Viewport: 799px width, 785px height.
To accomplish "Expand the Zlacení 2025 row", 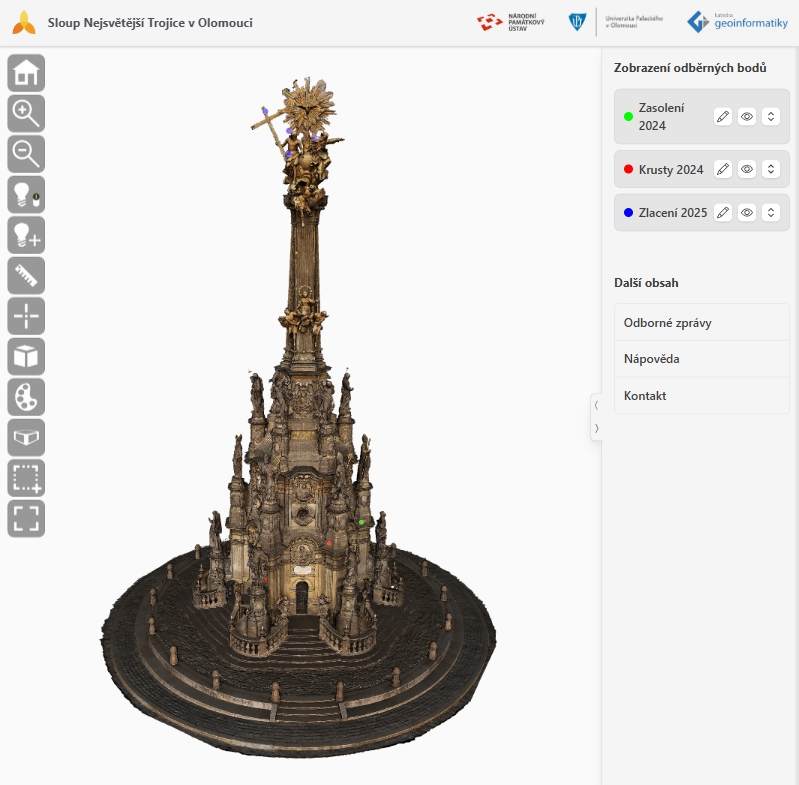I will 771,212.
